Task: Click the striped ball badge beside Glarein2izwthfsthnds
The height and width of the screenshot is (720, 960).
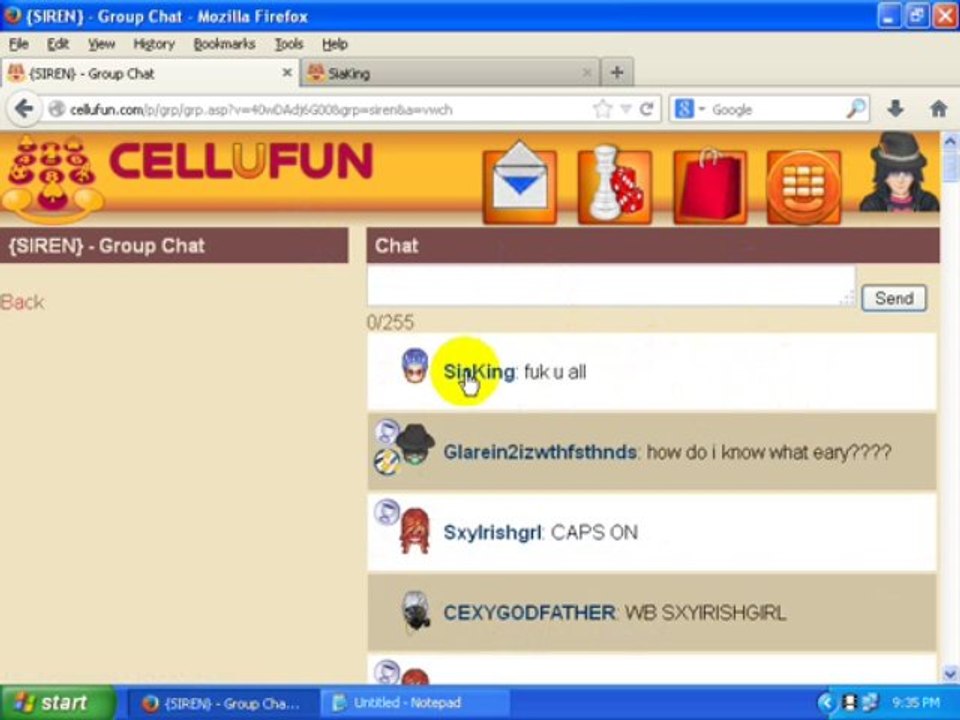Action: point(386,462)
